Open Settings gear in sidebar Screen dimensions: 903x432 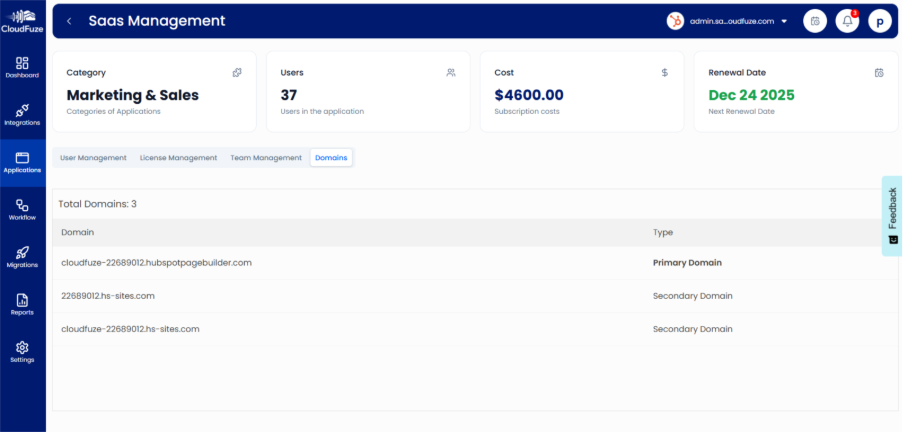22,347
